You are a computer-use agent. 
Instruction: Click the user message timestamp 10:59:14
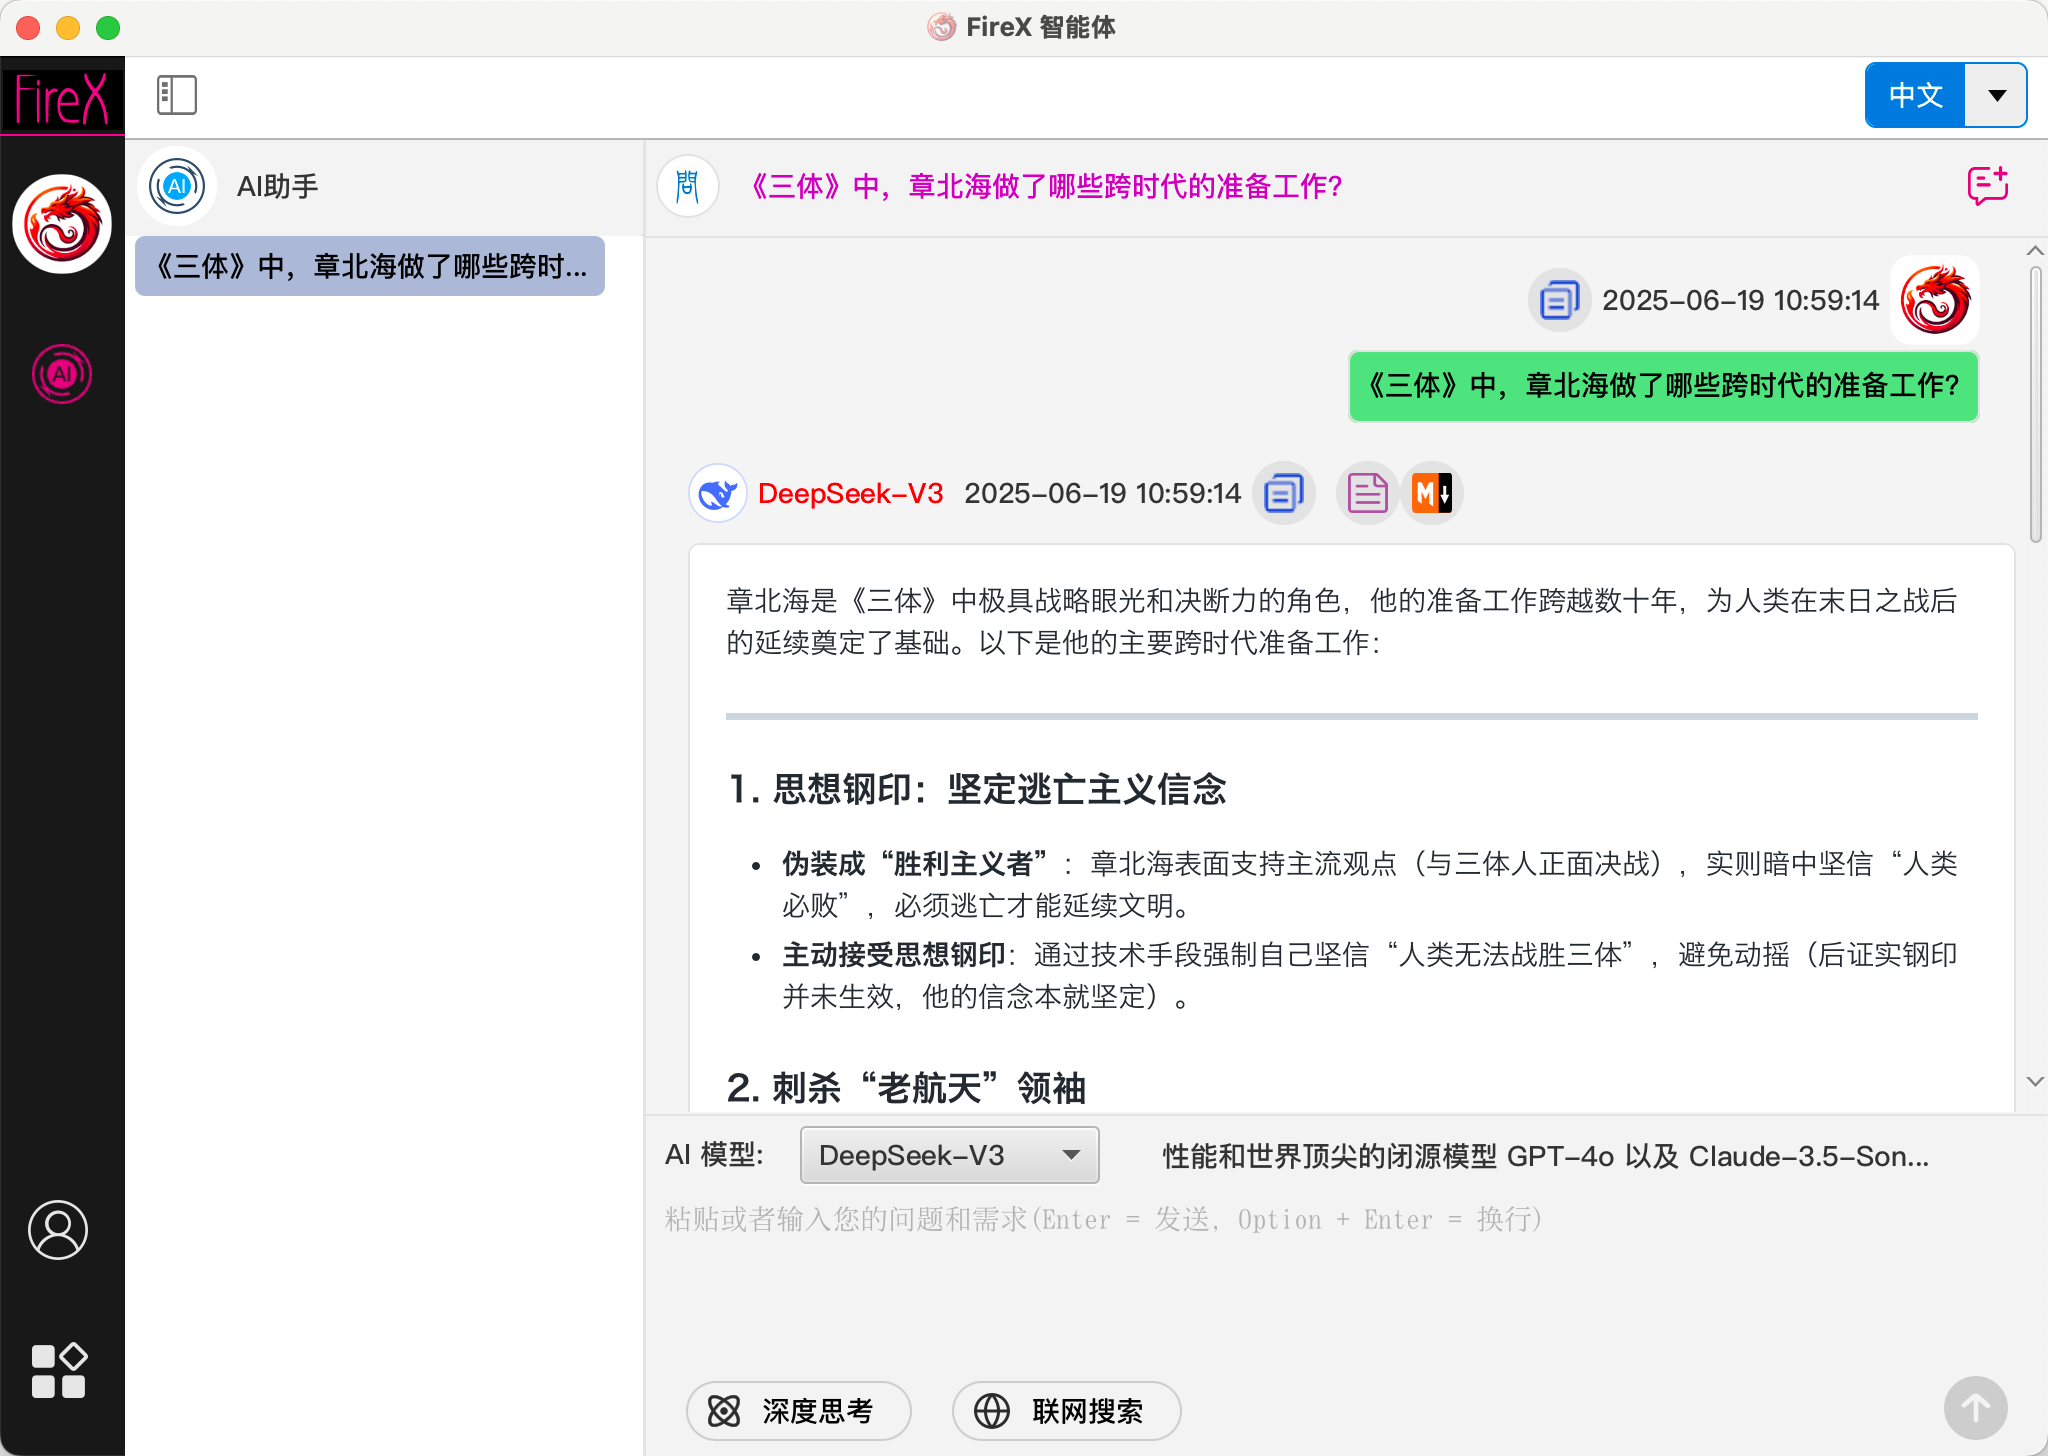pyautogui.click(x=1740, y=300)
